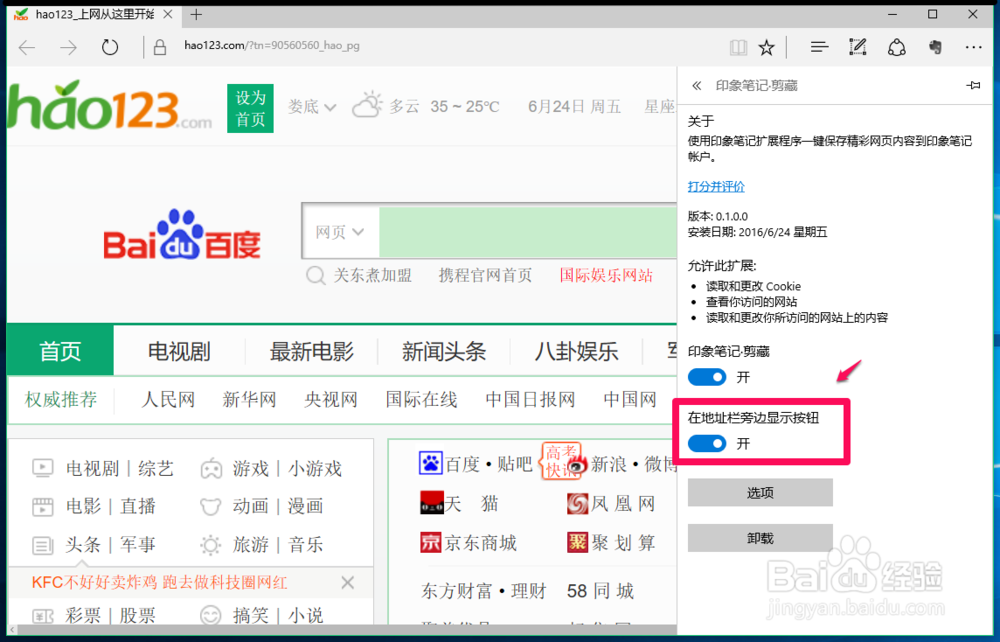This screenshot has height=642, width=1000.
Task: Open the 网页 search type dropdown
Action: pos(340,231)
